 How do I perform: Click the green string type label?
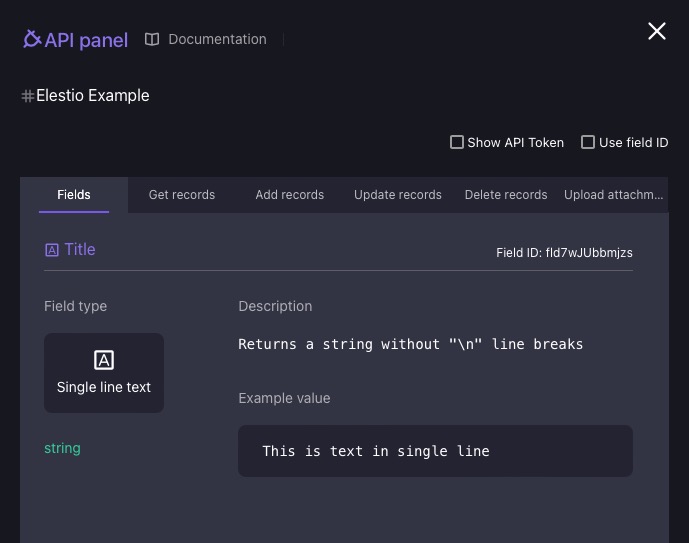[62, 448]
